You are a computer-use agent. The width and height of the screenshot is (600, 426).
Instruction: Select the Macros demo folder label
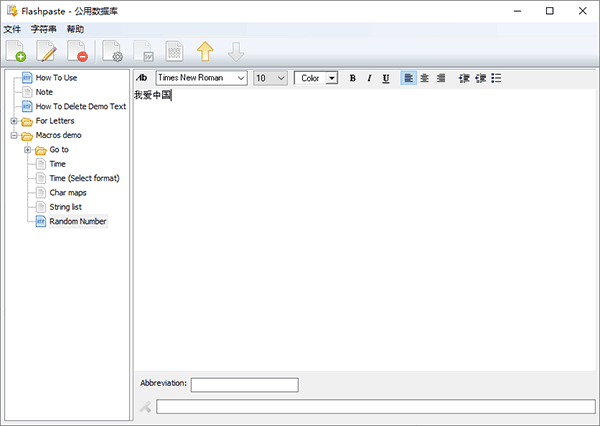coord(58,135)
